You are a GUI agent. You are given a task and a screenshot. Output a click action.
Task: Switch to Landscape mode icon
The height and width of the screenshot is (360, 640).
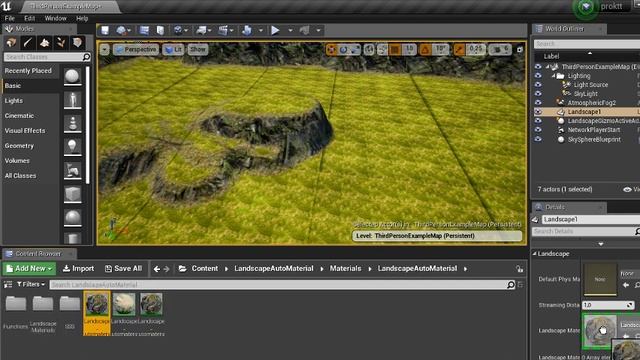point(44,42)
